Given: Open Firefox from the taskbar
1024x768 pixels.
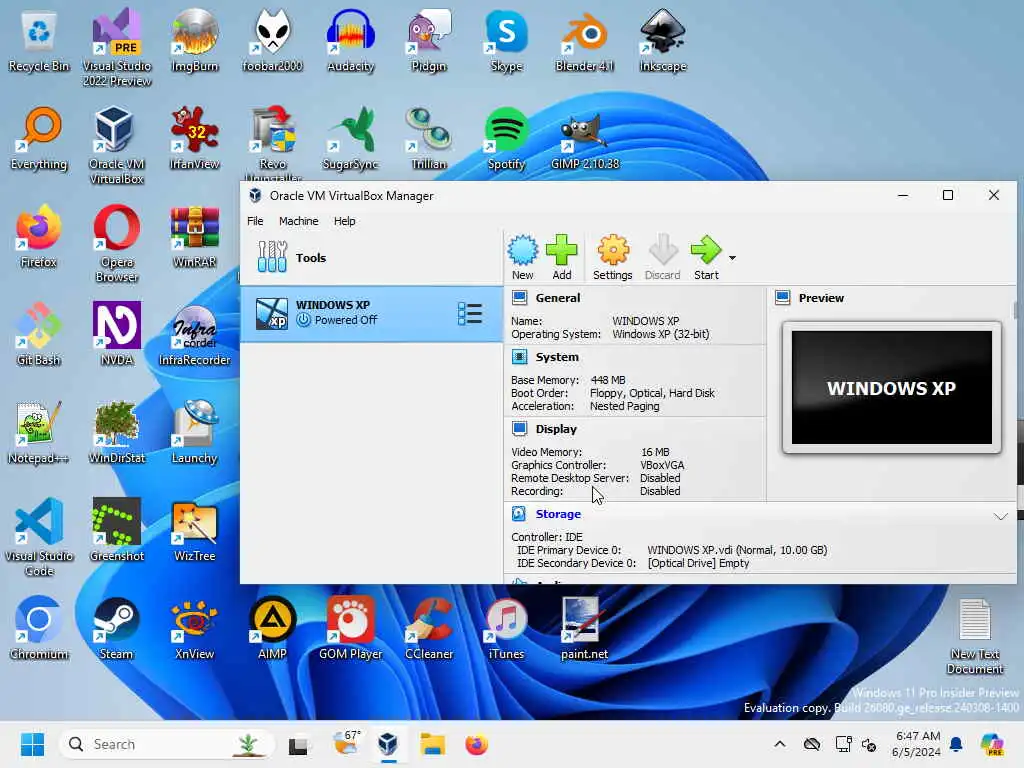Looking at the screenshot, I should [x=477, y=744].
